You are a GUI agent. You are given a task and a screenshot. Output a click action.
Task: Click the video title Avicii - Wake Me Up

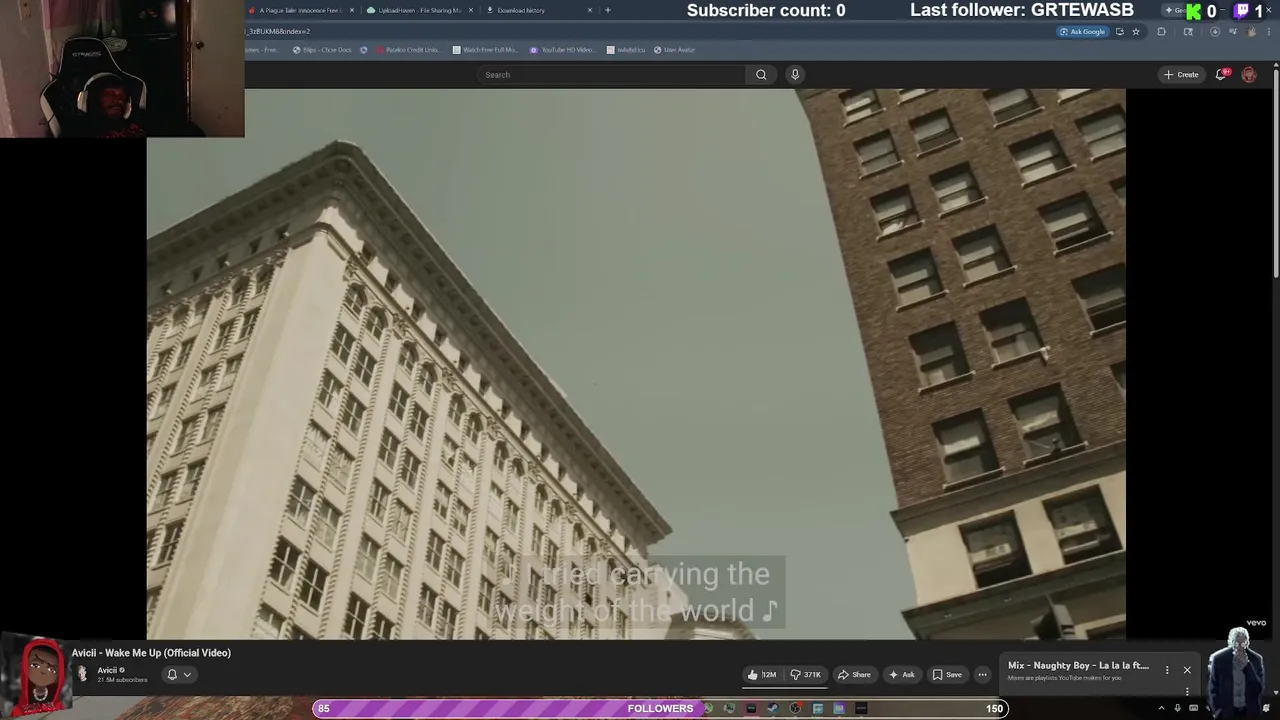click(x=151, y=653)
